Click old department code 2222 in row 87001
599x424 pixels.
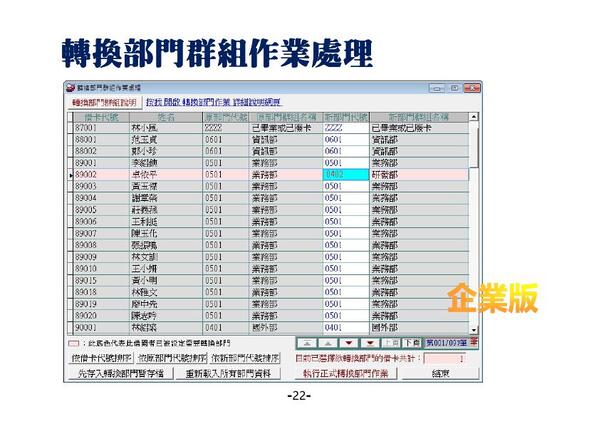point(225,128)
